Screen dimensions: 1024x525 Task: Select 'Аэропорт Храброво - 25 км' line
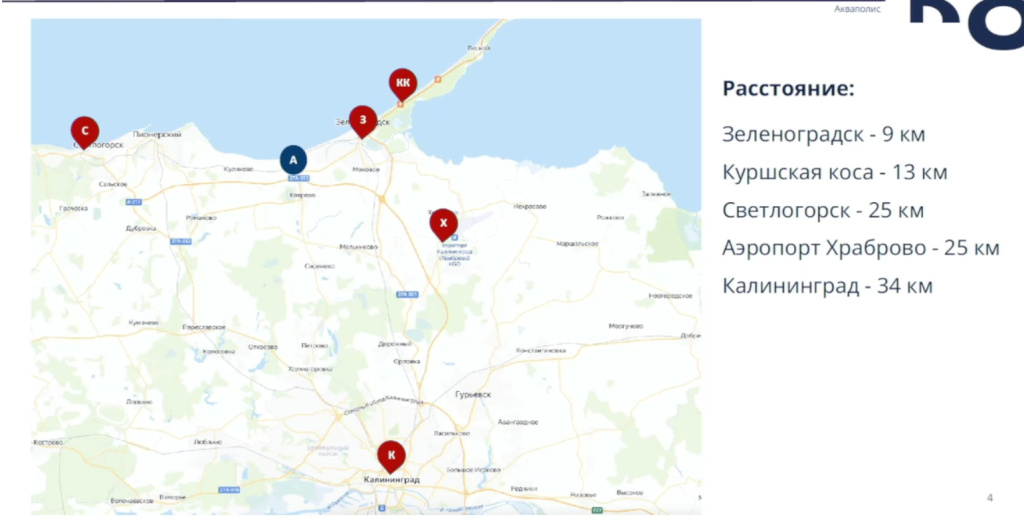click(x=860, y=248)
